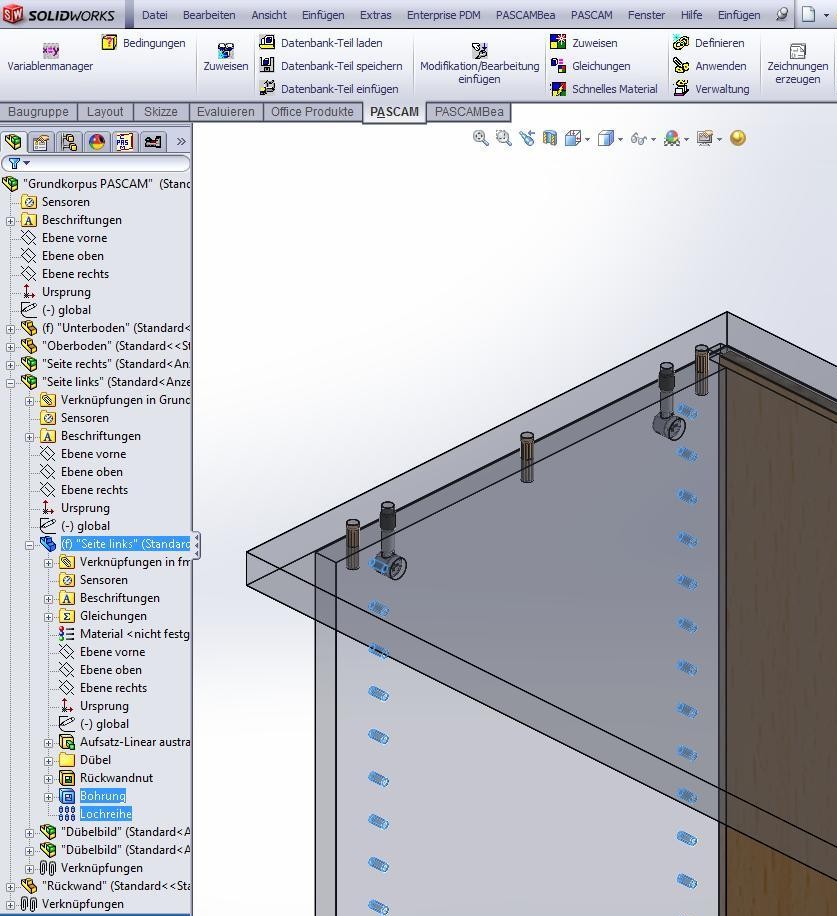Image resolution: width=837 pixels, height=916 pixels.
Task: Expand the "Unterboden" tree node
Action: pyautogui.click(x=11, y=328)
